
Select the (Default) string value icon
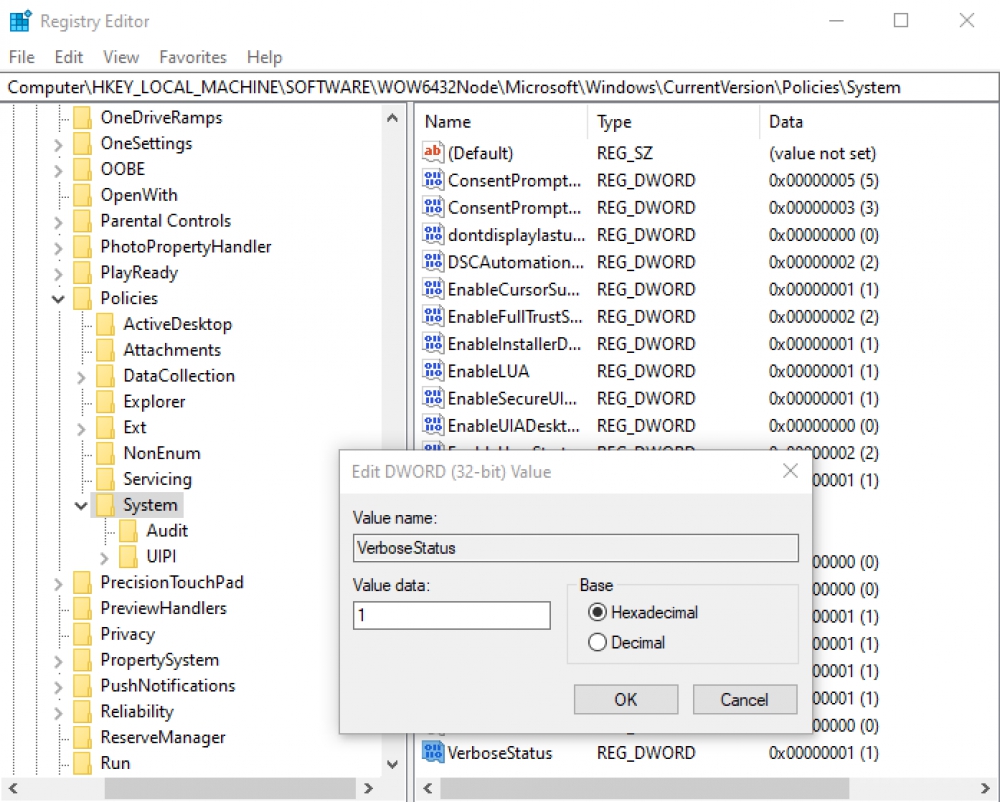[x=432, y=152]
